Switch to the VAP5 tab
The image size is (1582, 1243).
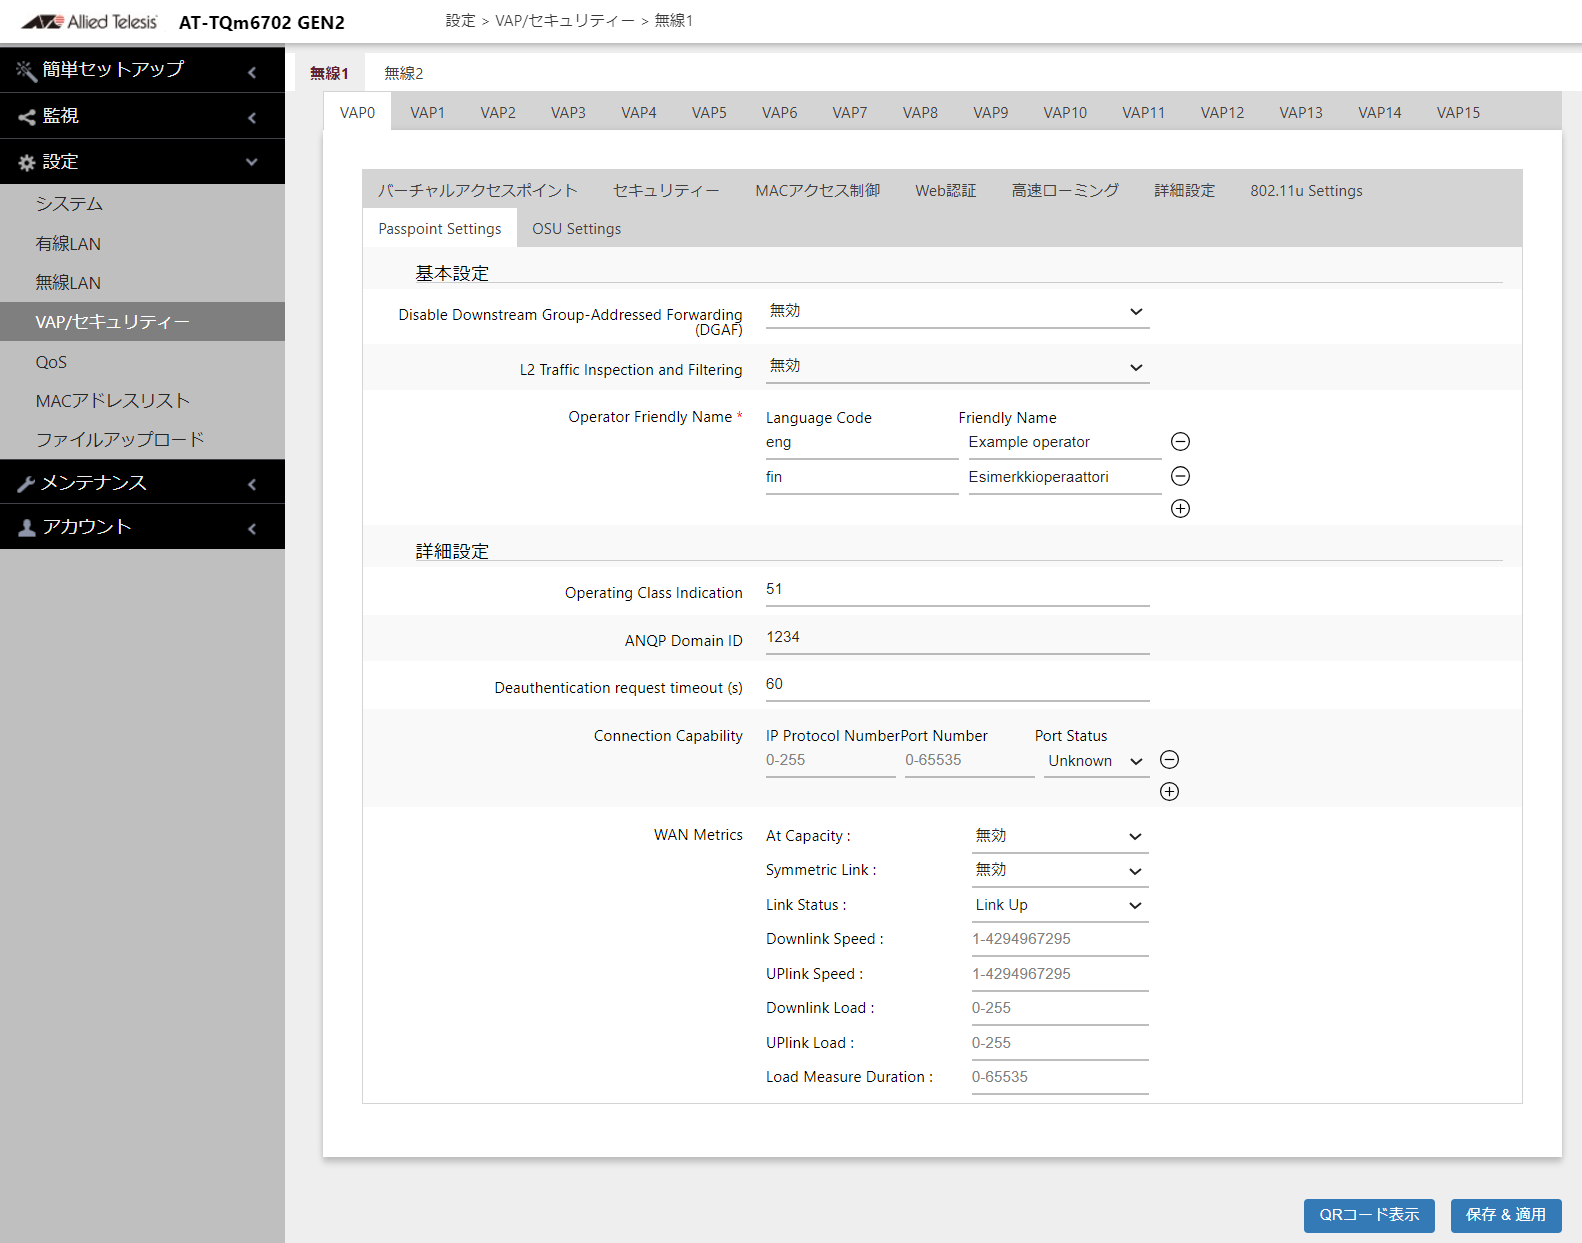(709, 112)
